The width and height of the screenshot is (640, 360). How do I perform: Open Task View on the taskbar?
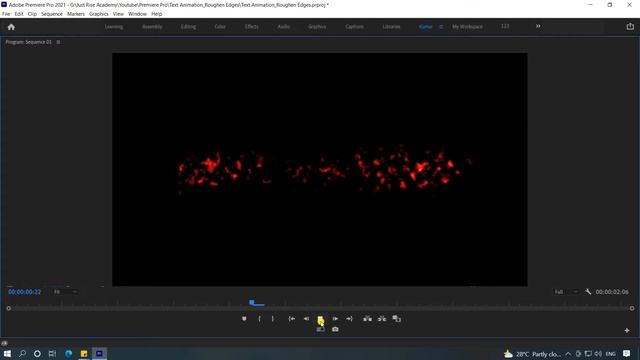(52, 353)
